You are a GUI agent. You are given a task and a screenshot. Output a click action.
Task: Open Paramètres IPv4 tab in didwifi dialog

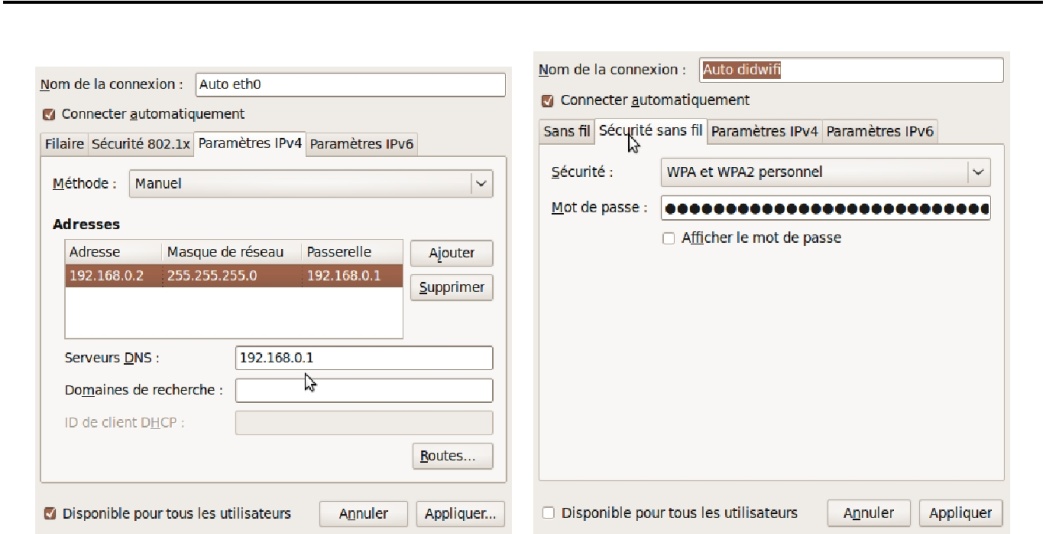coord(765,131)
